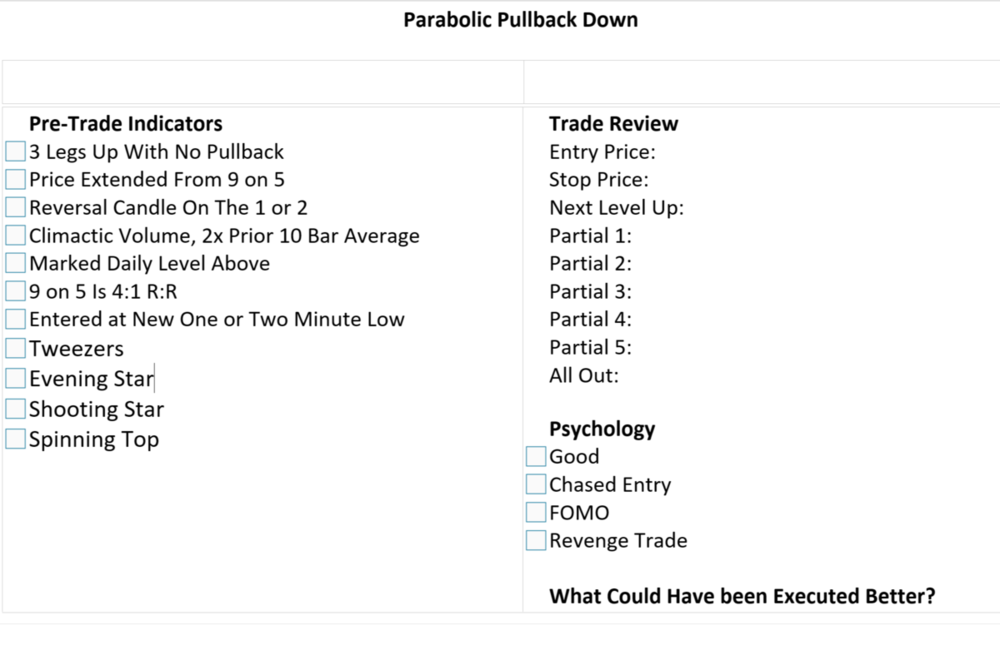
Task: Check the Revenge Trade box
Action: [536, 541]
